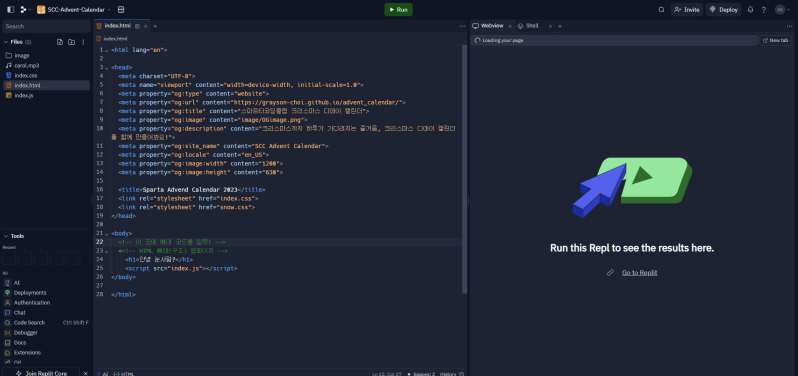Viewport: 798px width, 376px height.
Task: Click Join Replit Core button
Action: [x=40, y=373]
